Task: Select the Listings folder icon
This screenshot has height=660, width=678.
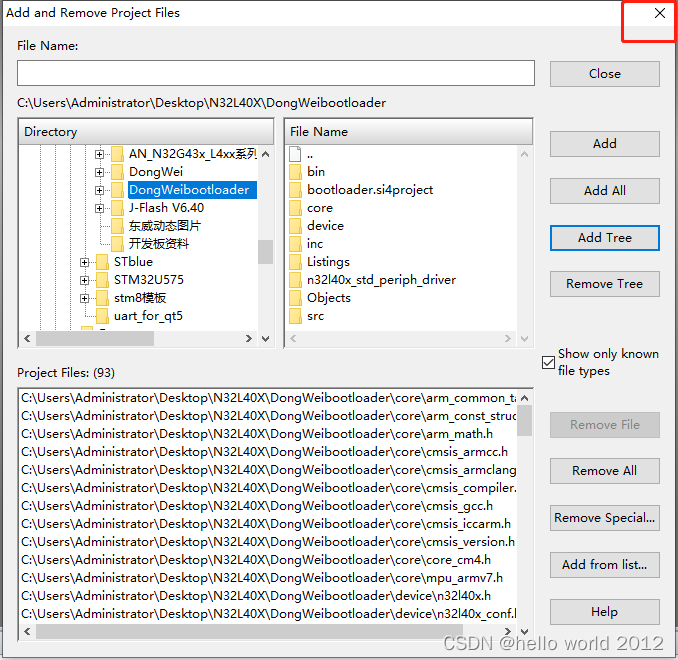Action: (295, 262)
